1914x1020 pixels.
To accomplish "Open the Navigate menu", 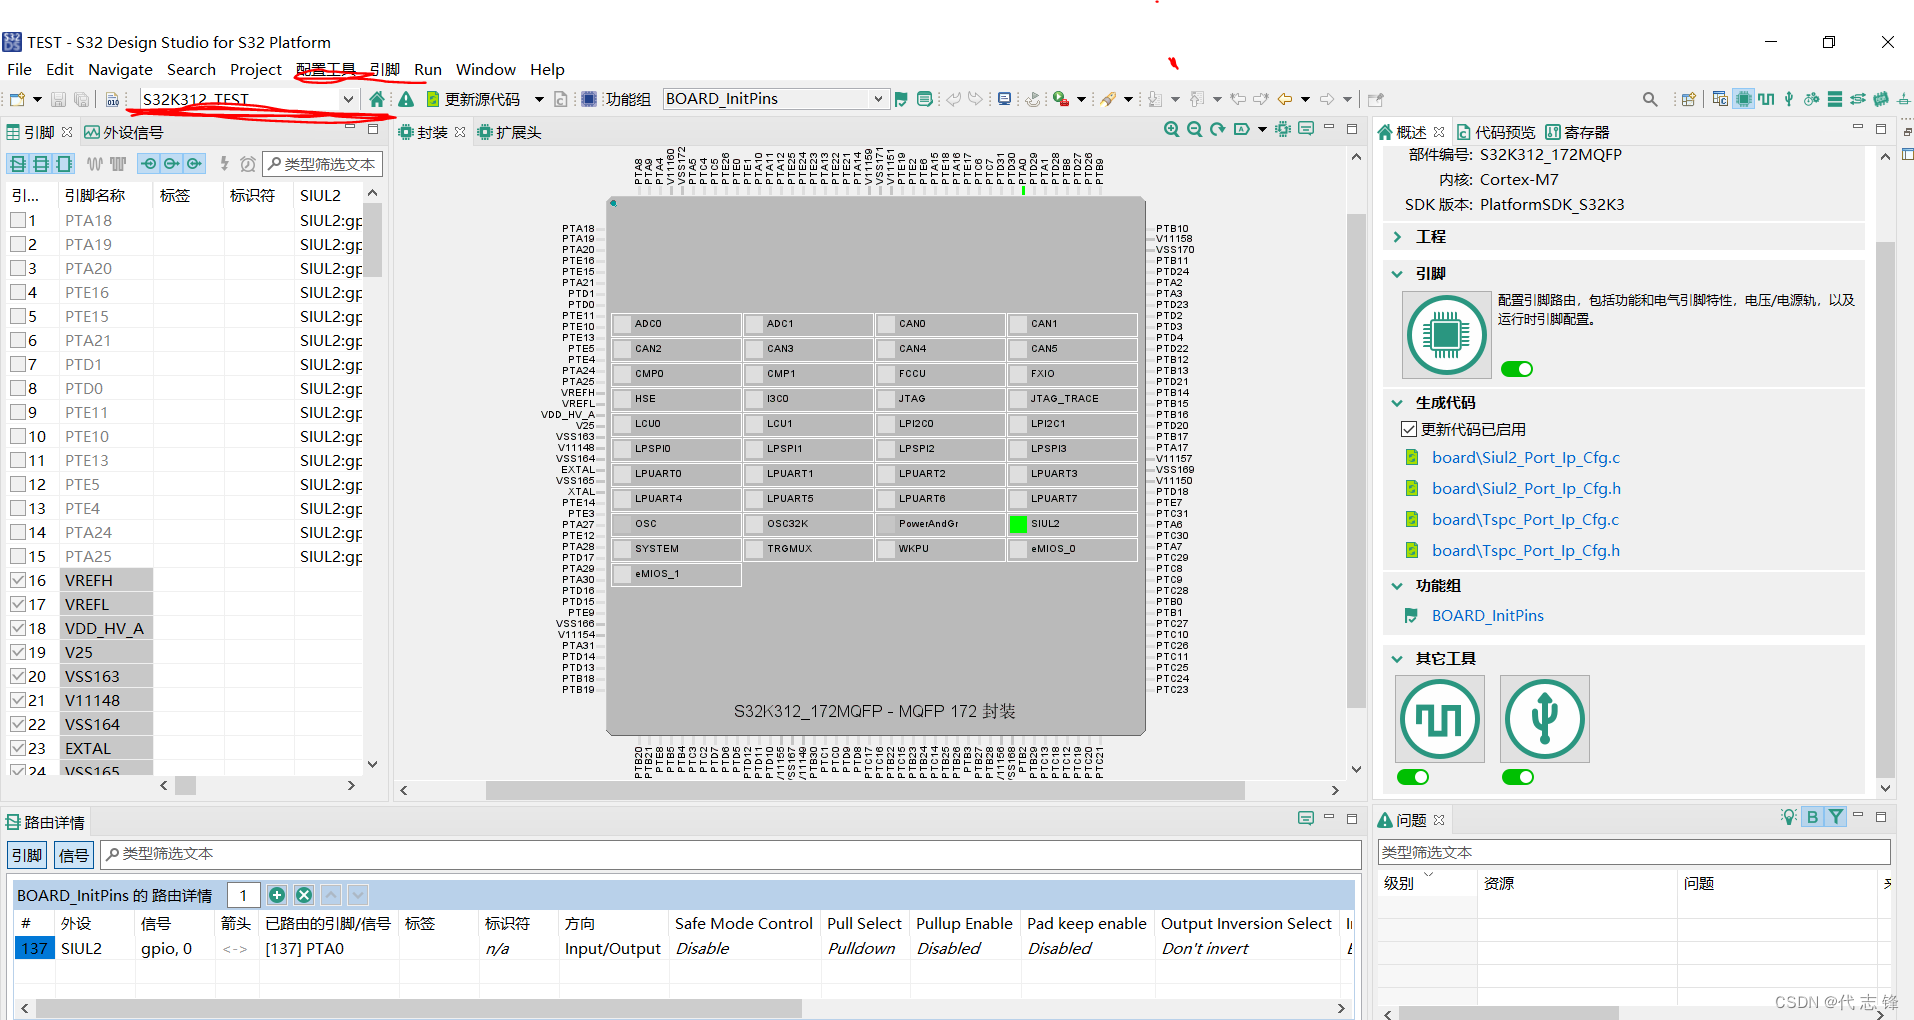I will point(120,69).
